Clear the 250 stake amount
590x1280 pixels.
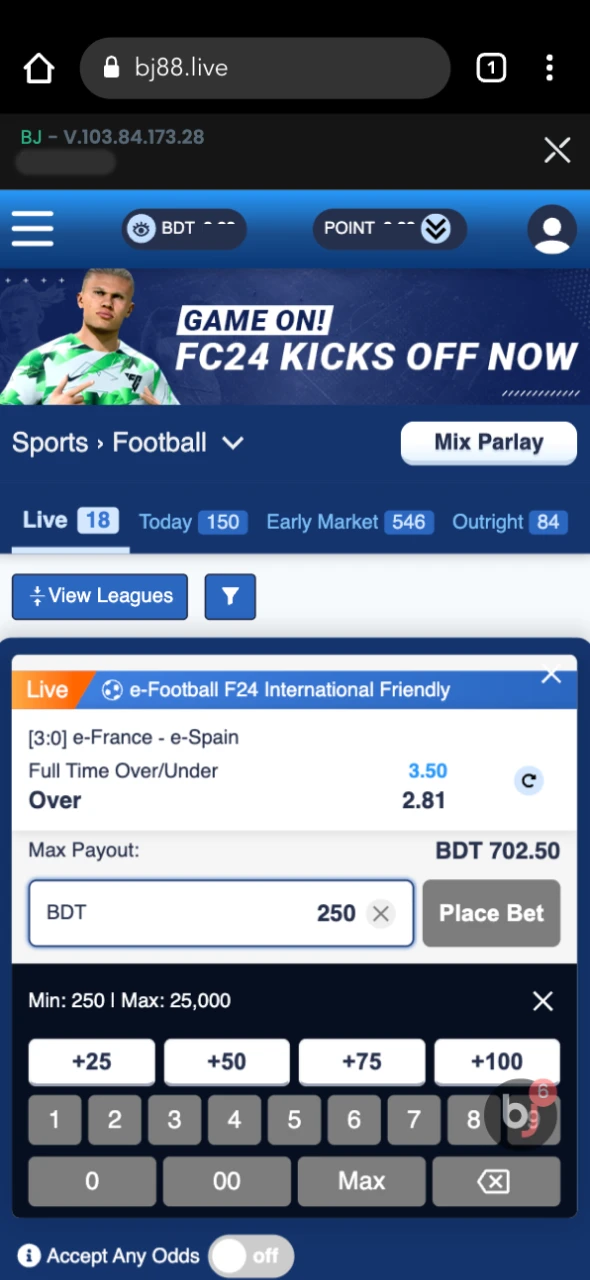tap(380, 913)
